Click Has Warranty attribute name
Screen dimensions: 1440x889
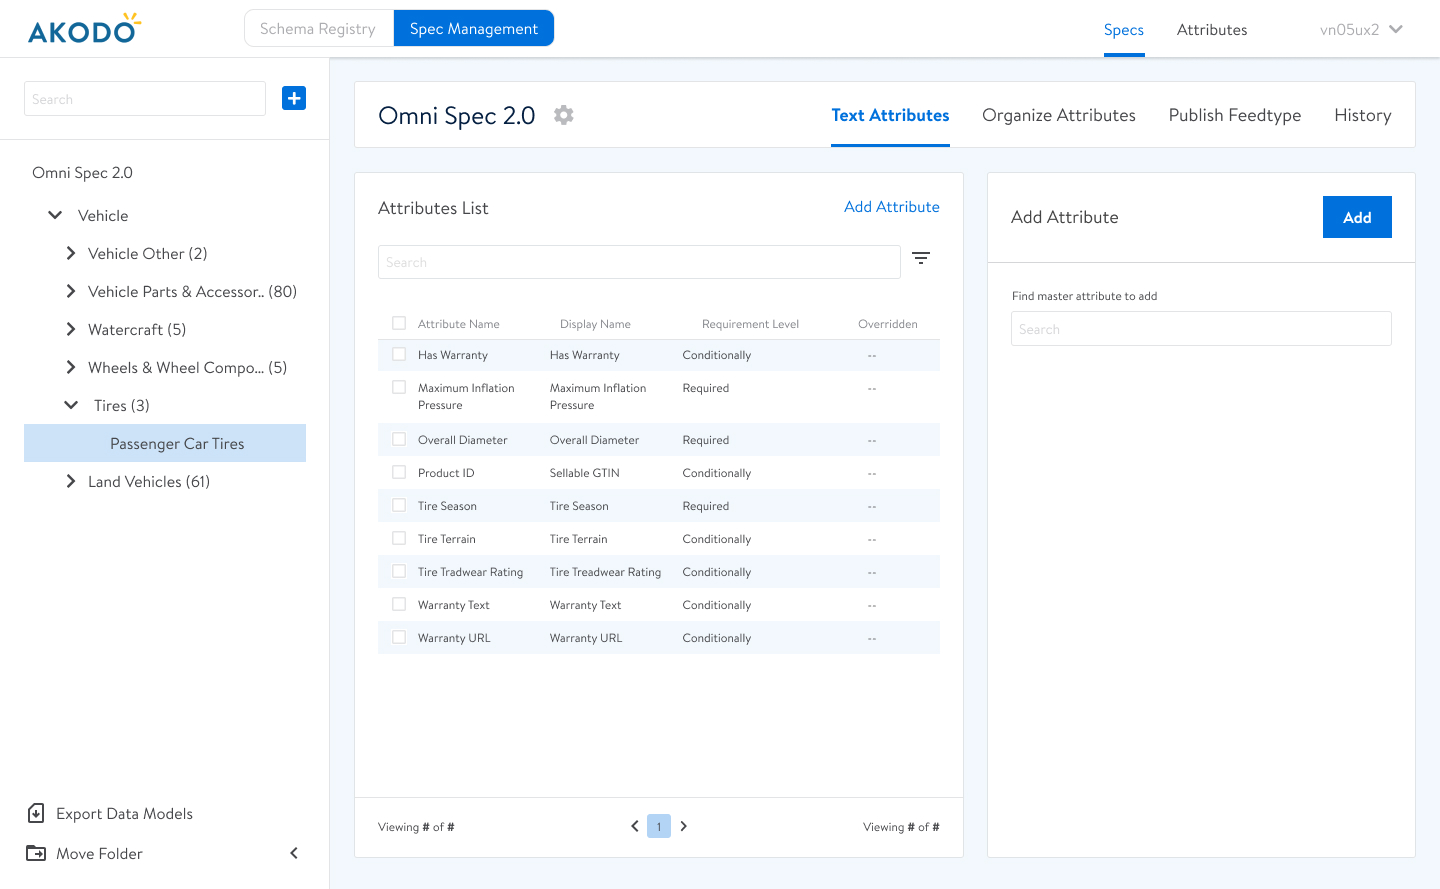453,355
